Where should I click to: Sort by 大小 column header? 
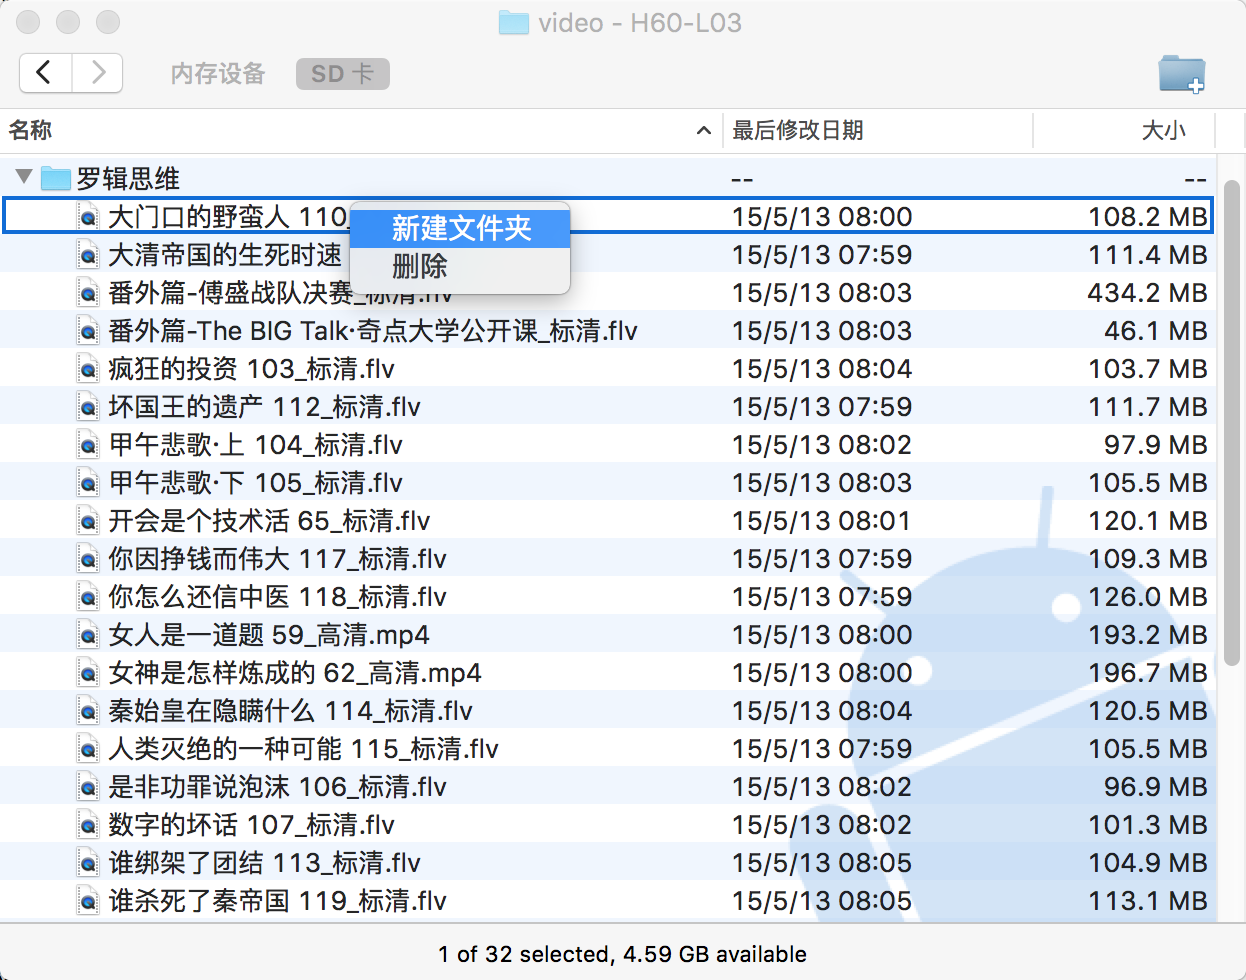point(1164,130)
